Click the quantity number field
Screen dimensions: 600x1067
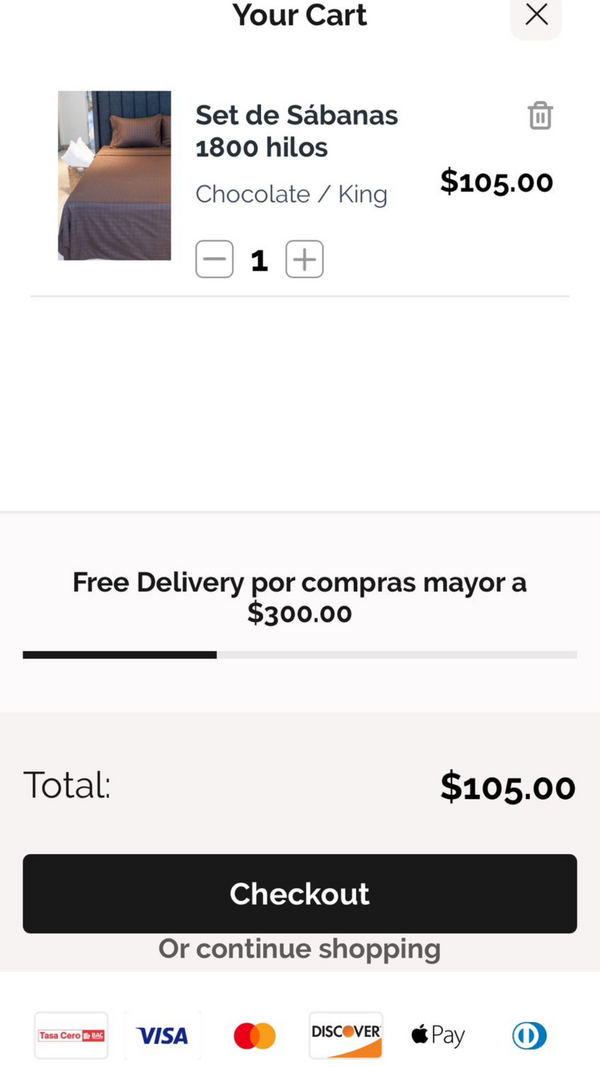coord(259,261)
